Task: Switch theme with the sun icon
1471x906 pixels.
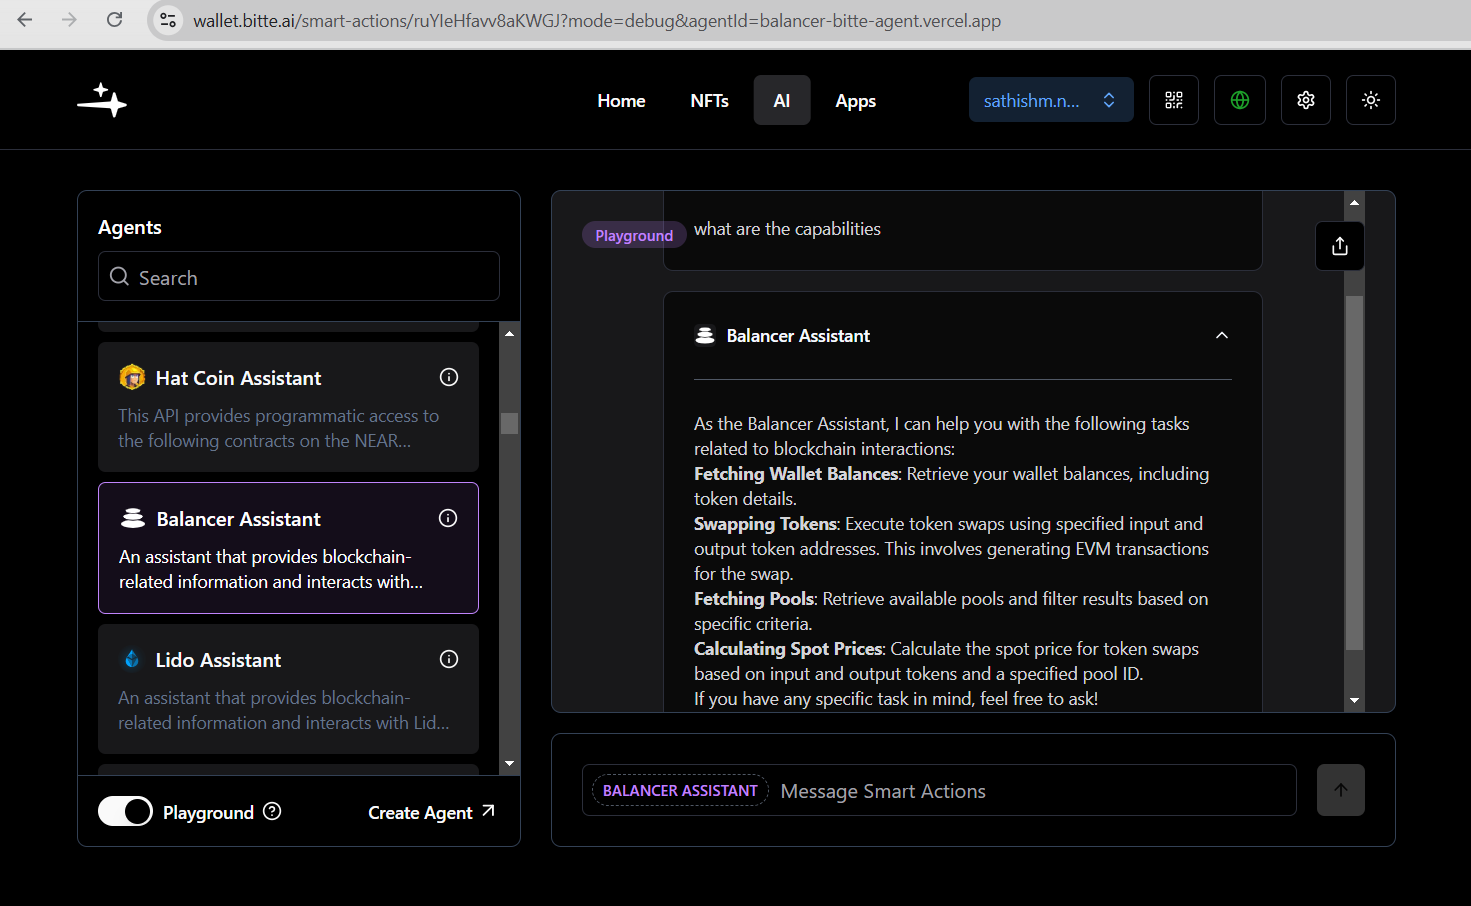Action: coord(1371,100)
